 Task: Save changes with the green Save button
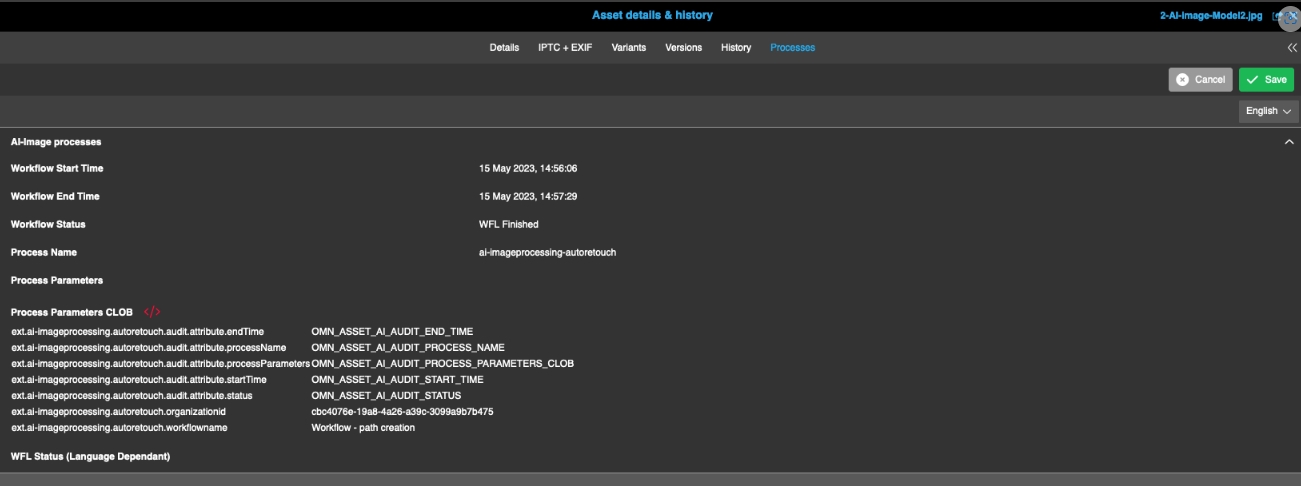click(x=1266, y=80)
